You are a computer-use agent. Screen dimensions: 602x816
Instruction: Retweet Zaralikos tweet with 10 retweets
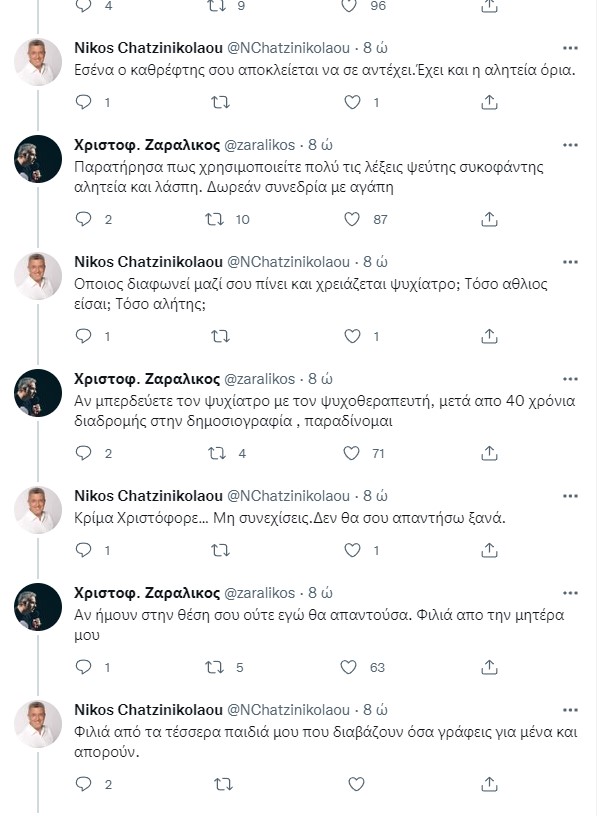click(217, 219)
